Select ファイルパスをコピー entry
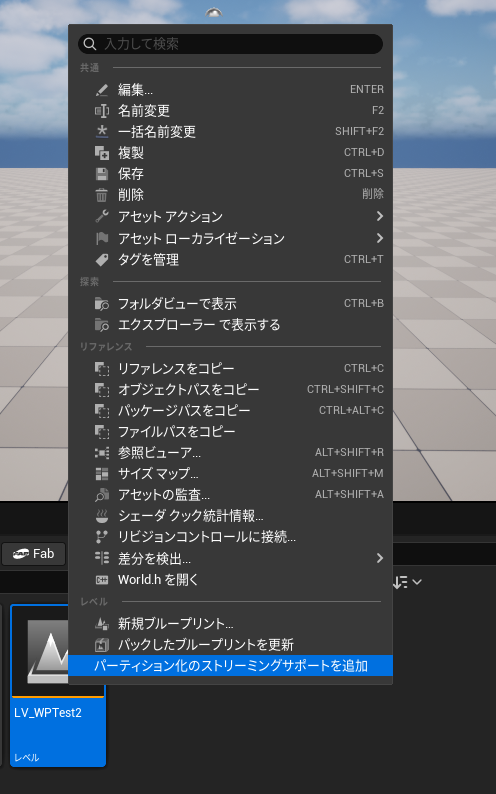This screenshot has width=496, height=794. pyautogui.click(x=230, y=432)
